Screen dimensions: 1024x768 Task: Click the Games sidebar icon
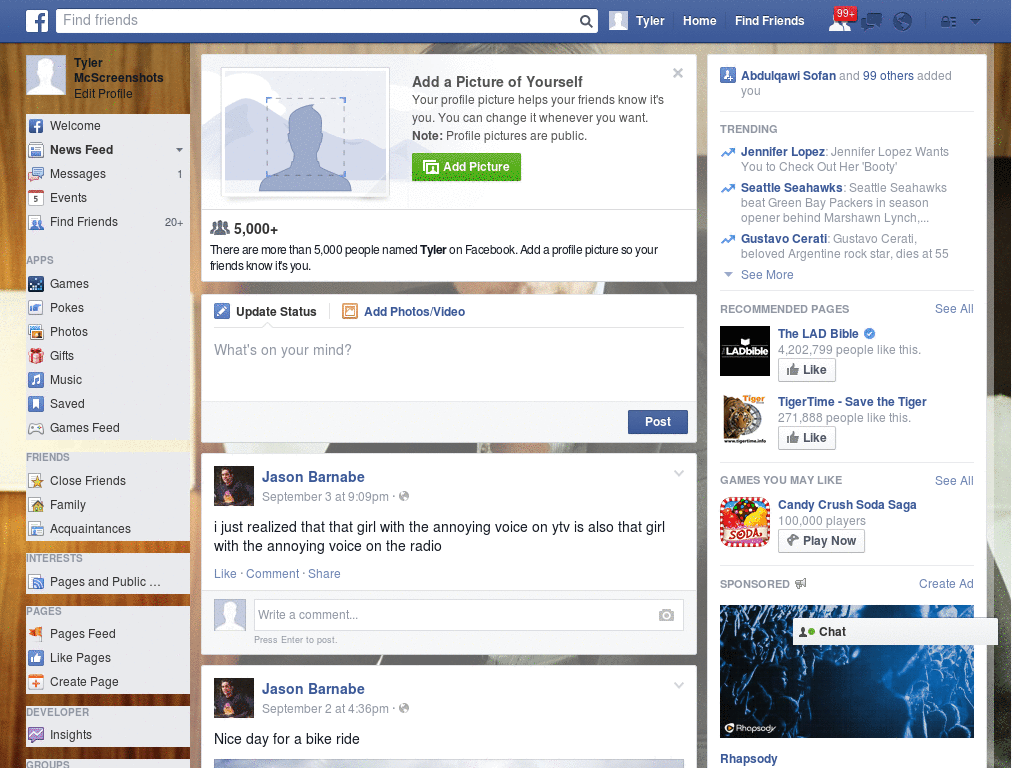tap(36, 284)
